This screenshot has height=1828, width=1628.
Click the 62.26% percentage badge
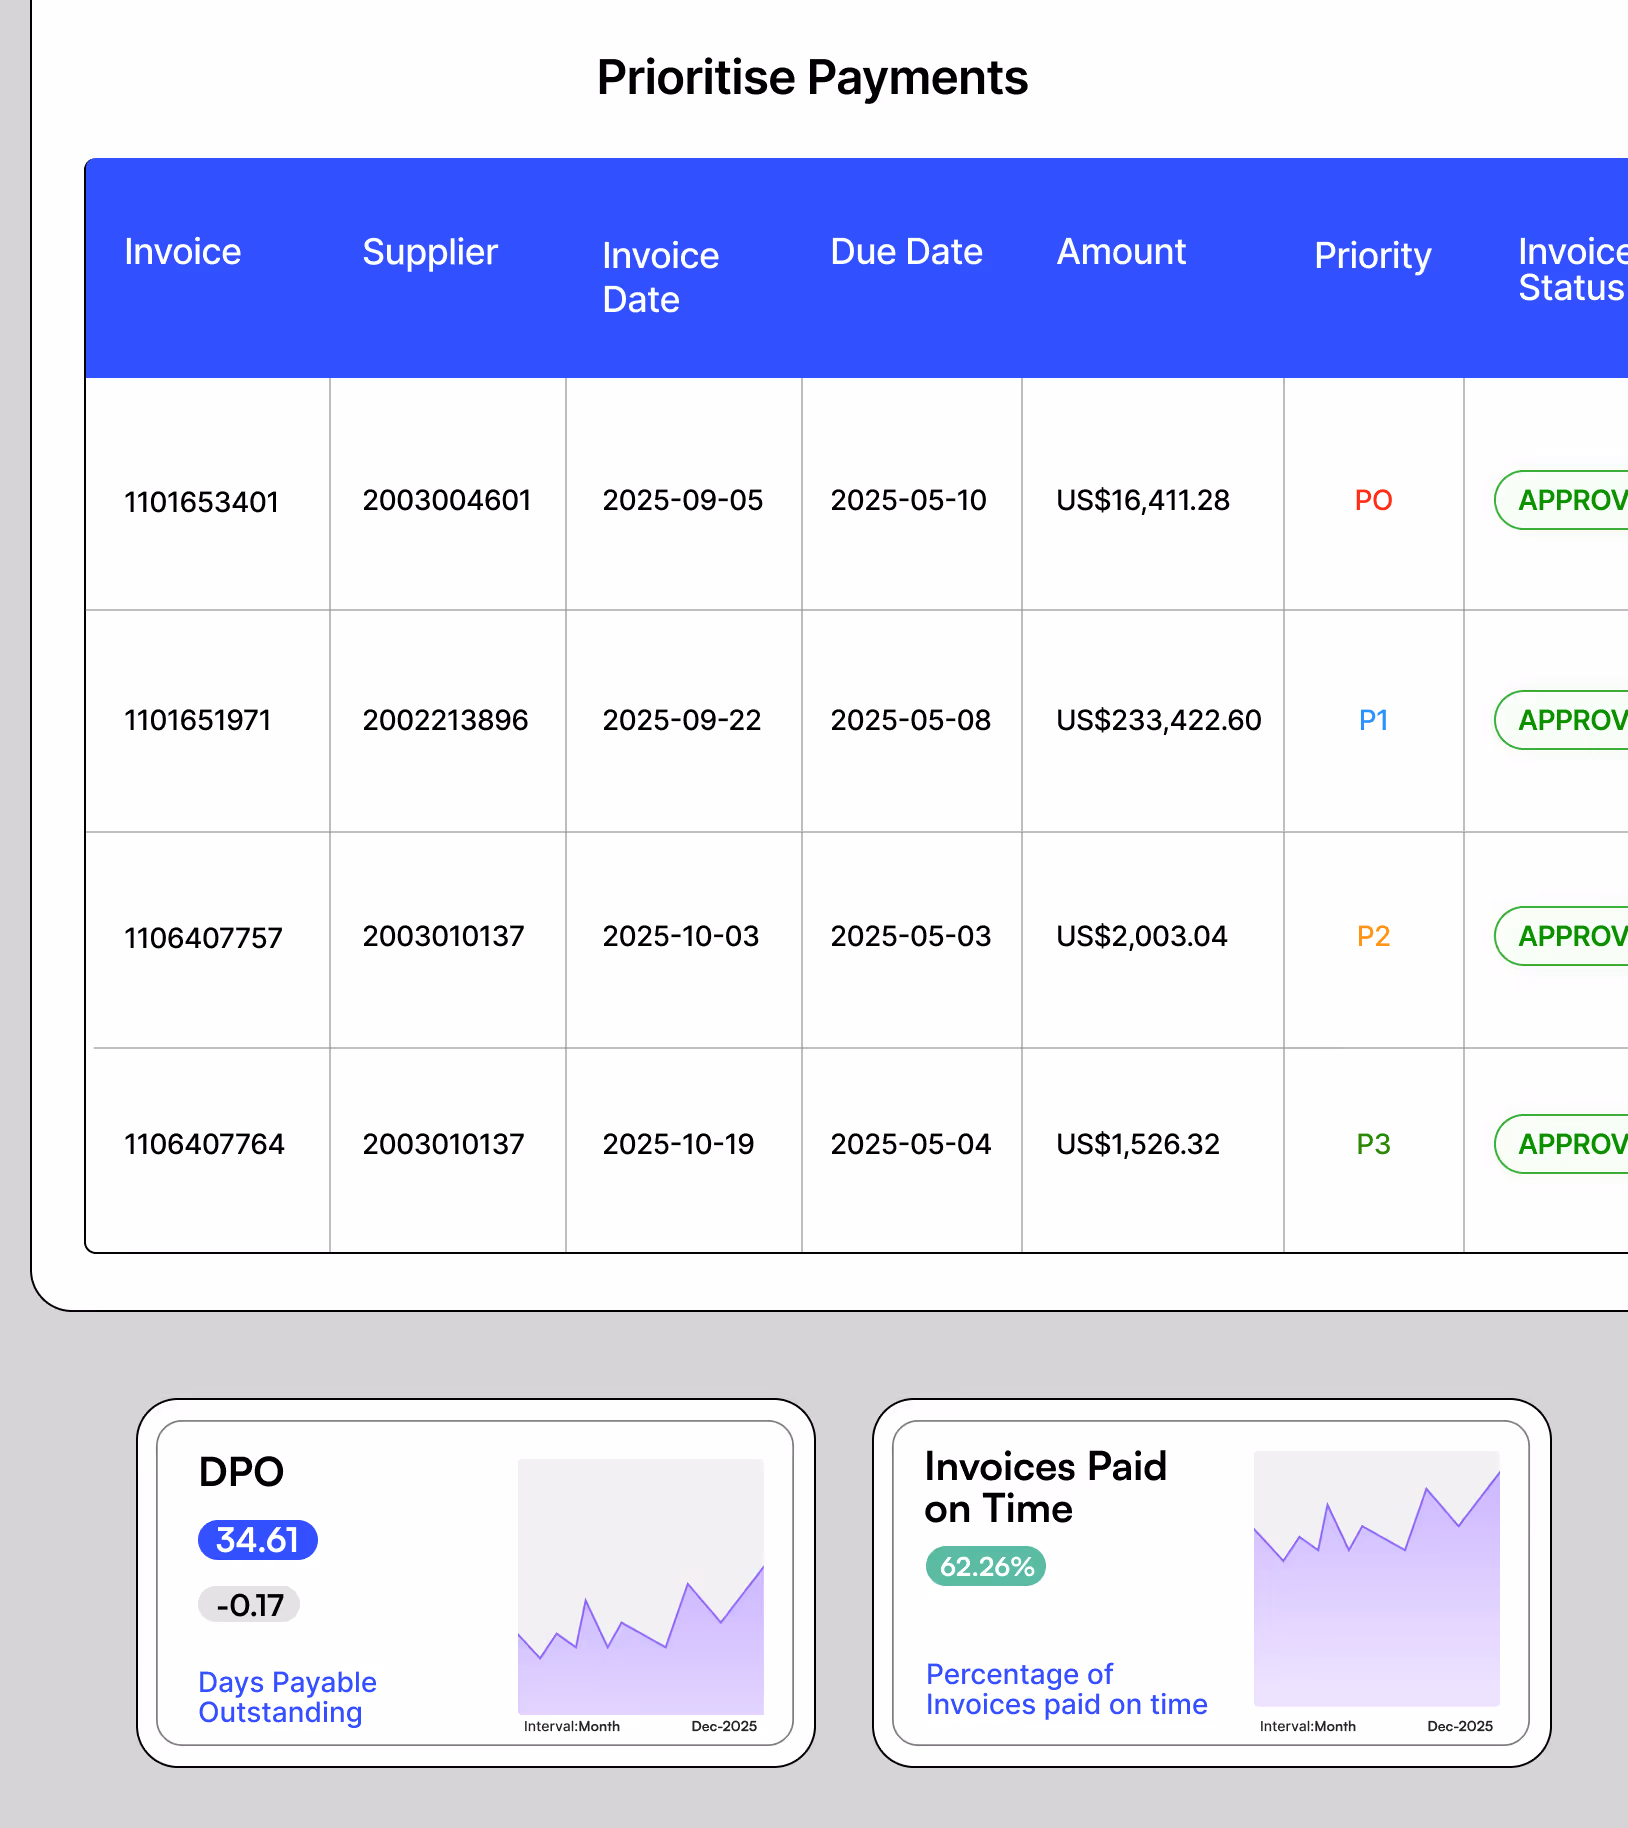click(x=986, y=1566)
